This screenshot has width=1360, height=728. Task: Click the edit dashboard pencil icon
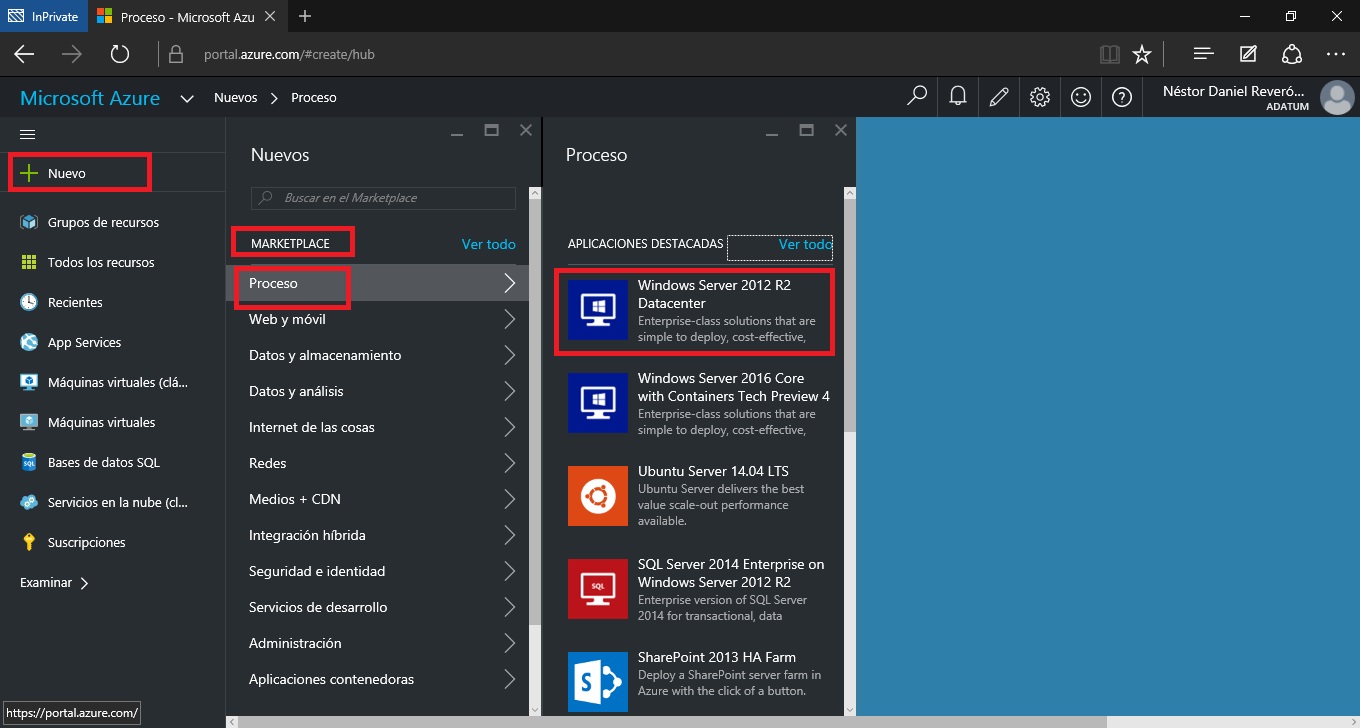pos(998,97)
